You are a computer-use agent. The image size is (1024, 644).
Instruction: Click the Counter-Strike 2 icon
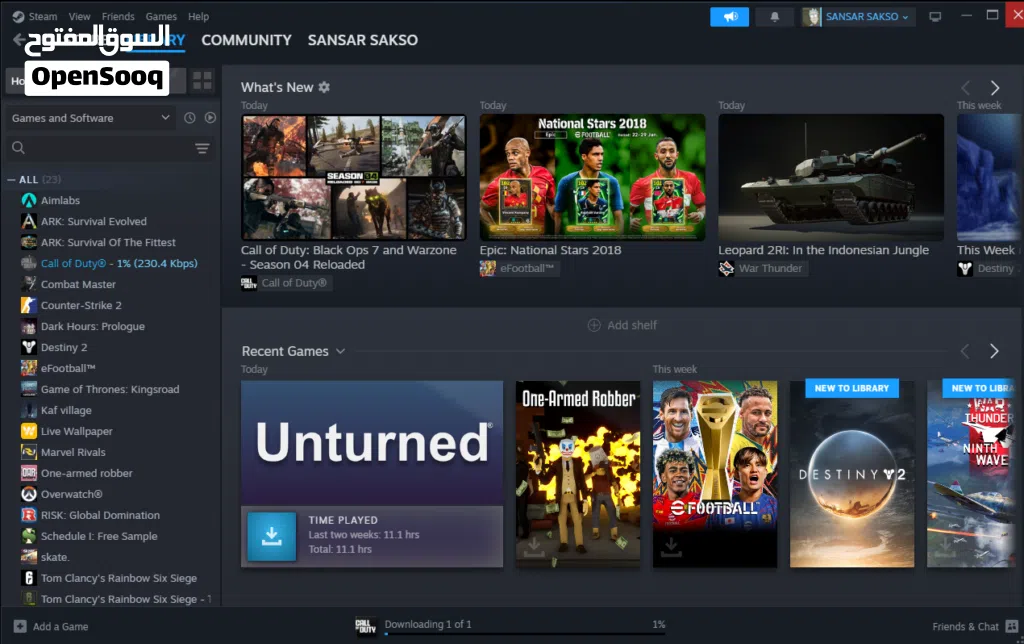(29, 305)
